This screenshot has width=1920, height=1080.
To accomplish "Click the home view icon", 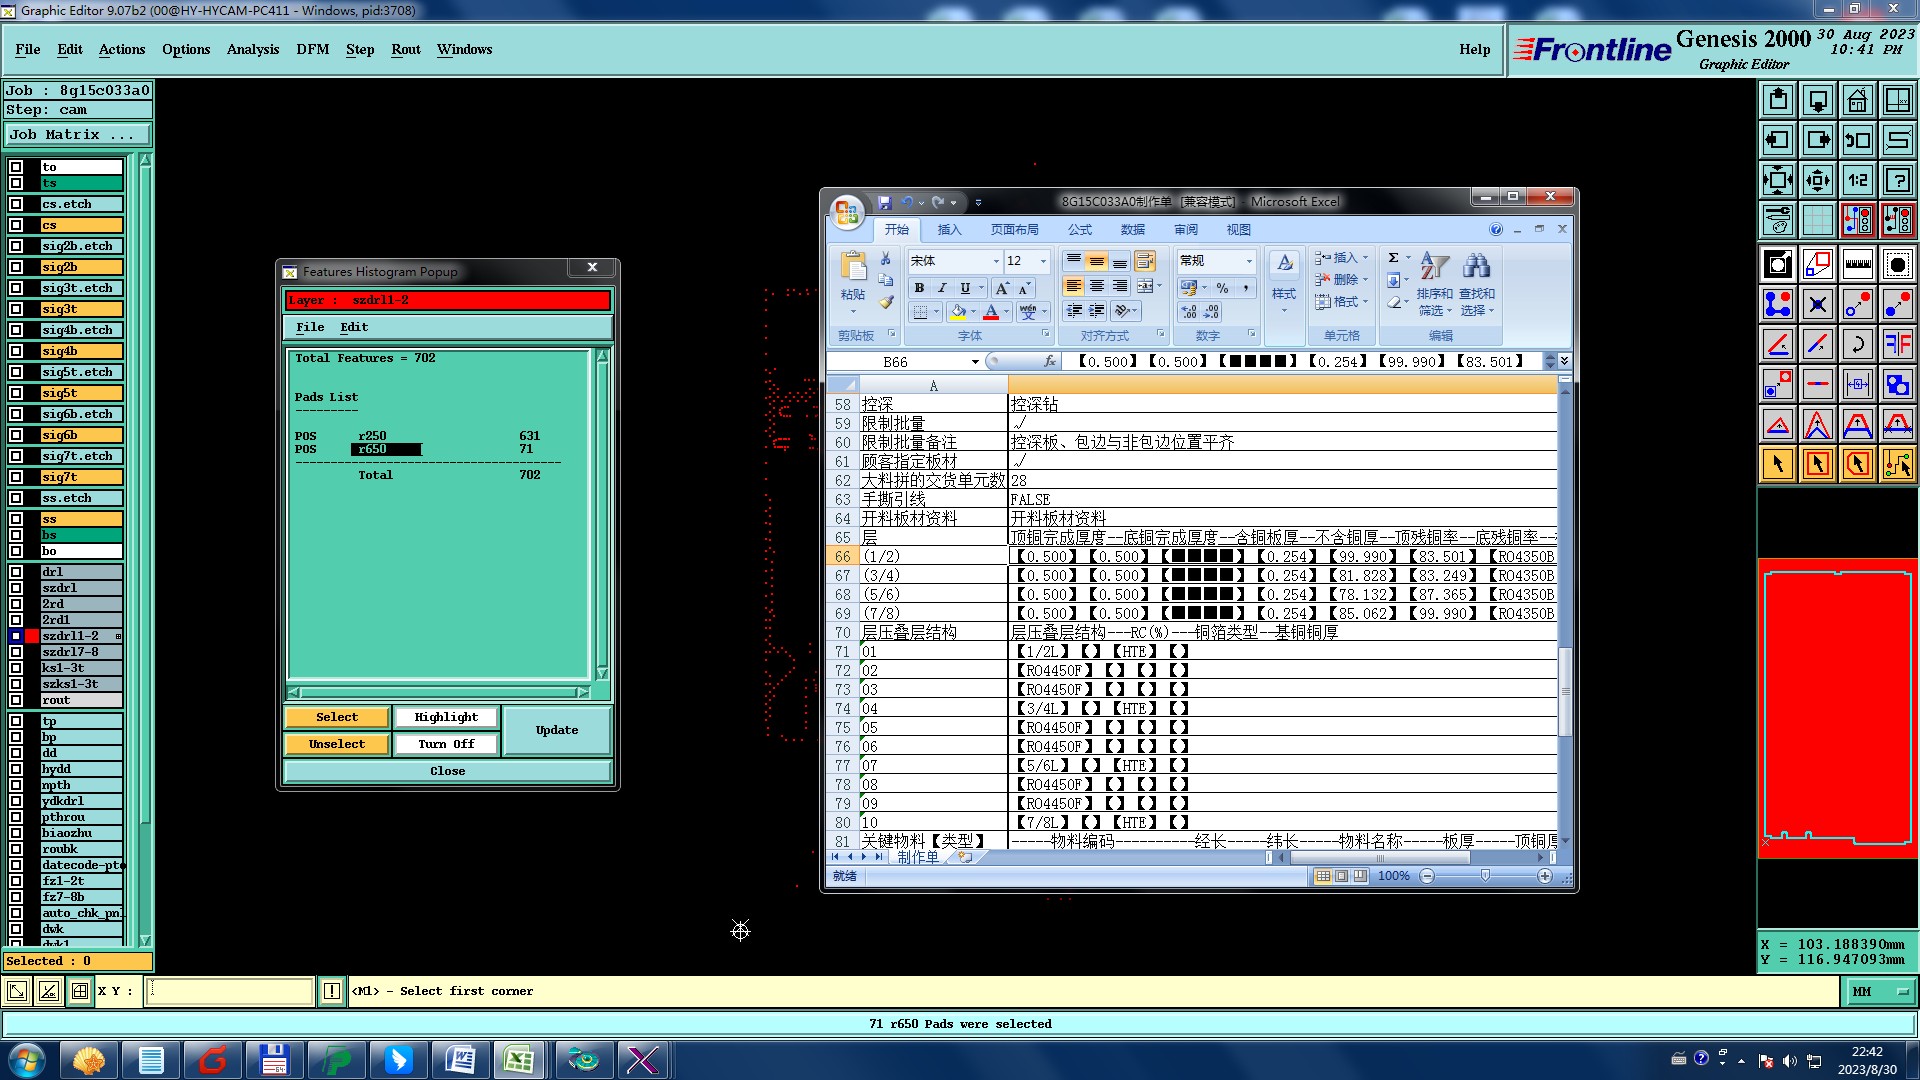I will [x=1857, y=100].
